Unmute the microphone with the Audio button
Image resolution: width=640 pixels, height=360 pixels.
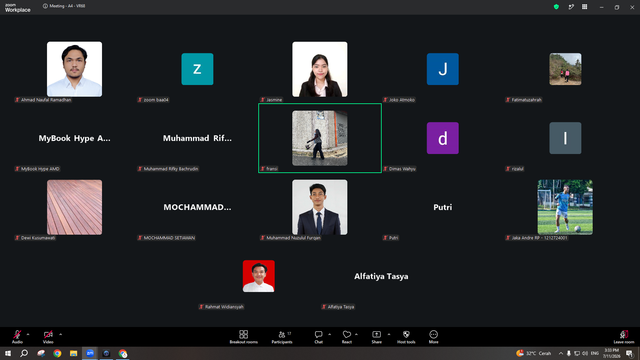coord(17,337)
